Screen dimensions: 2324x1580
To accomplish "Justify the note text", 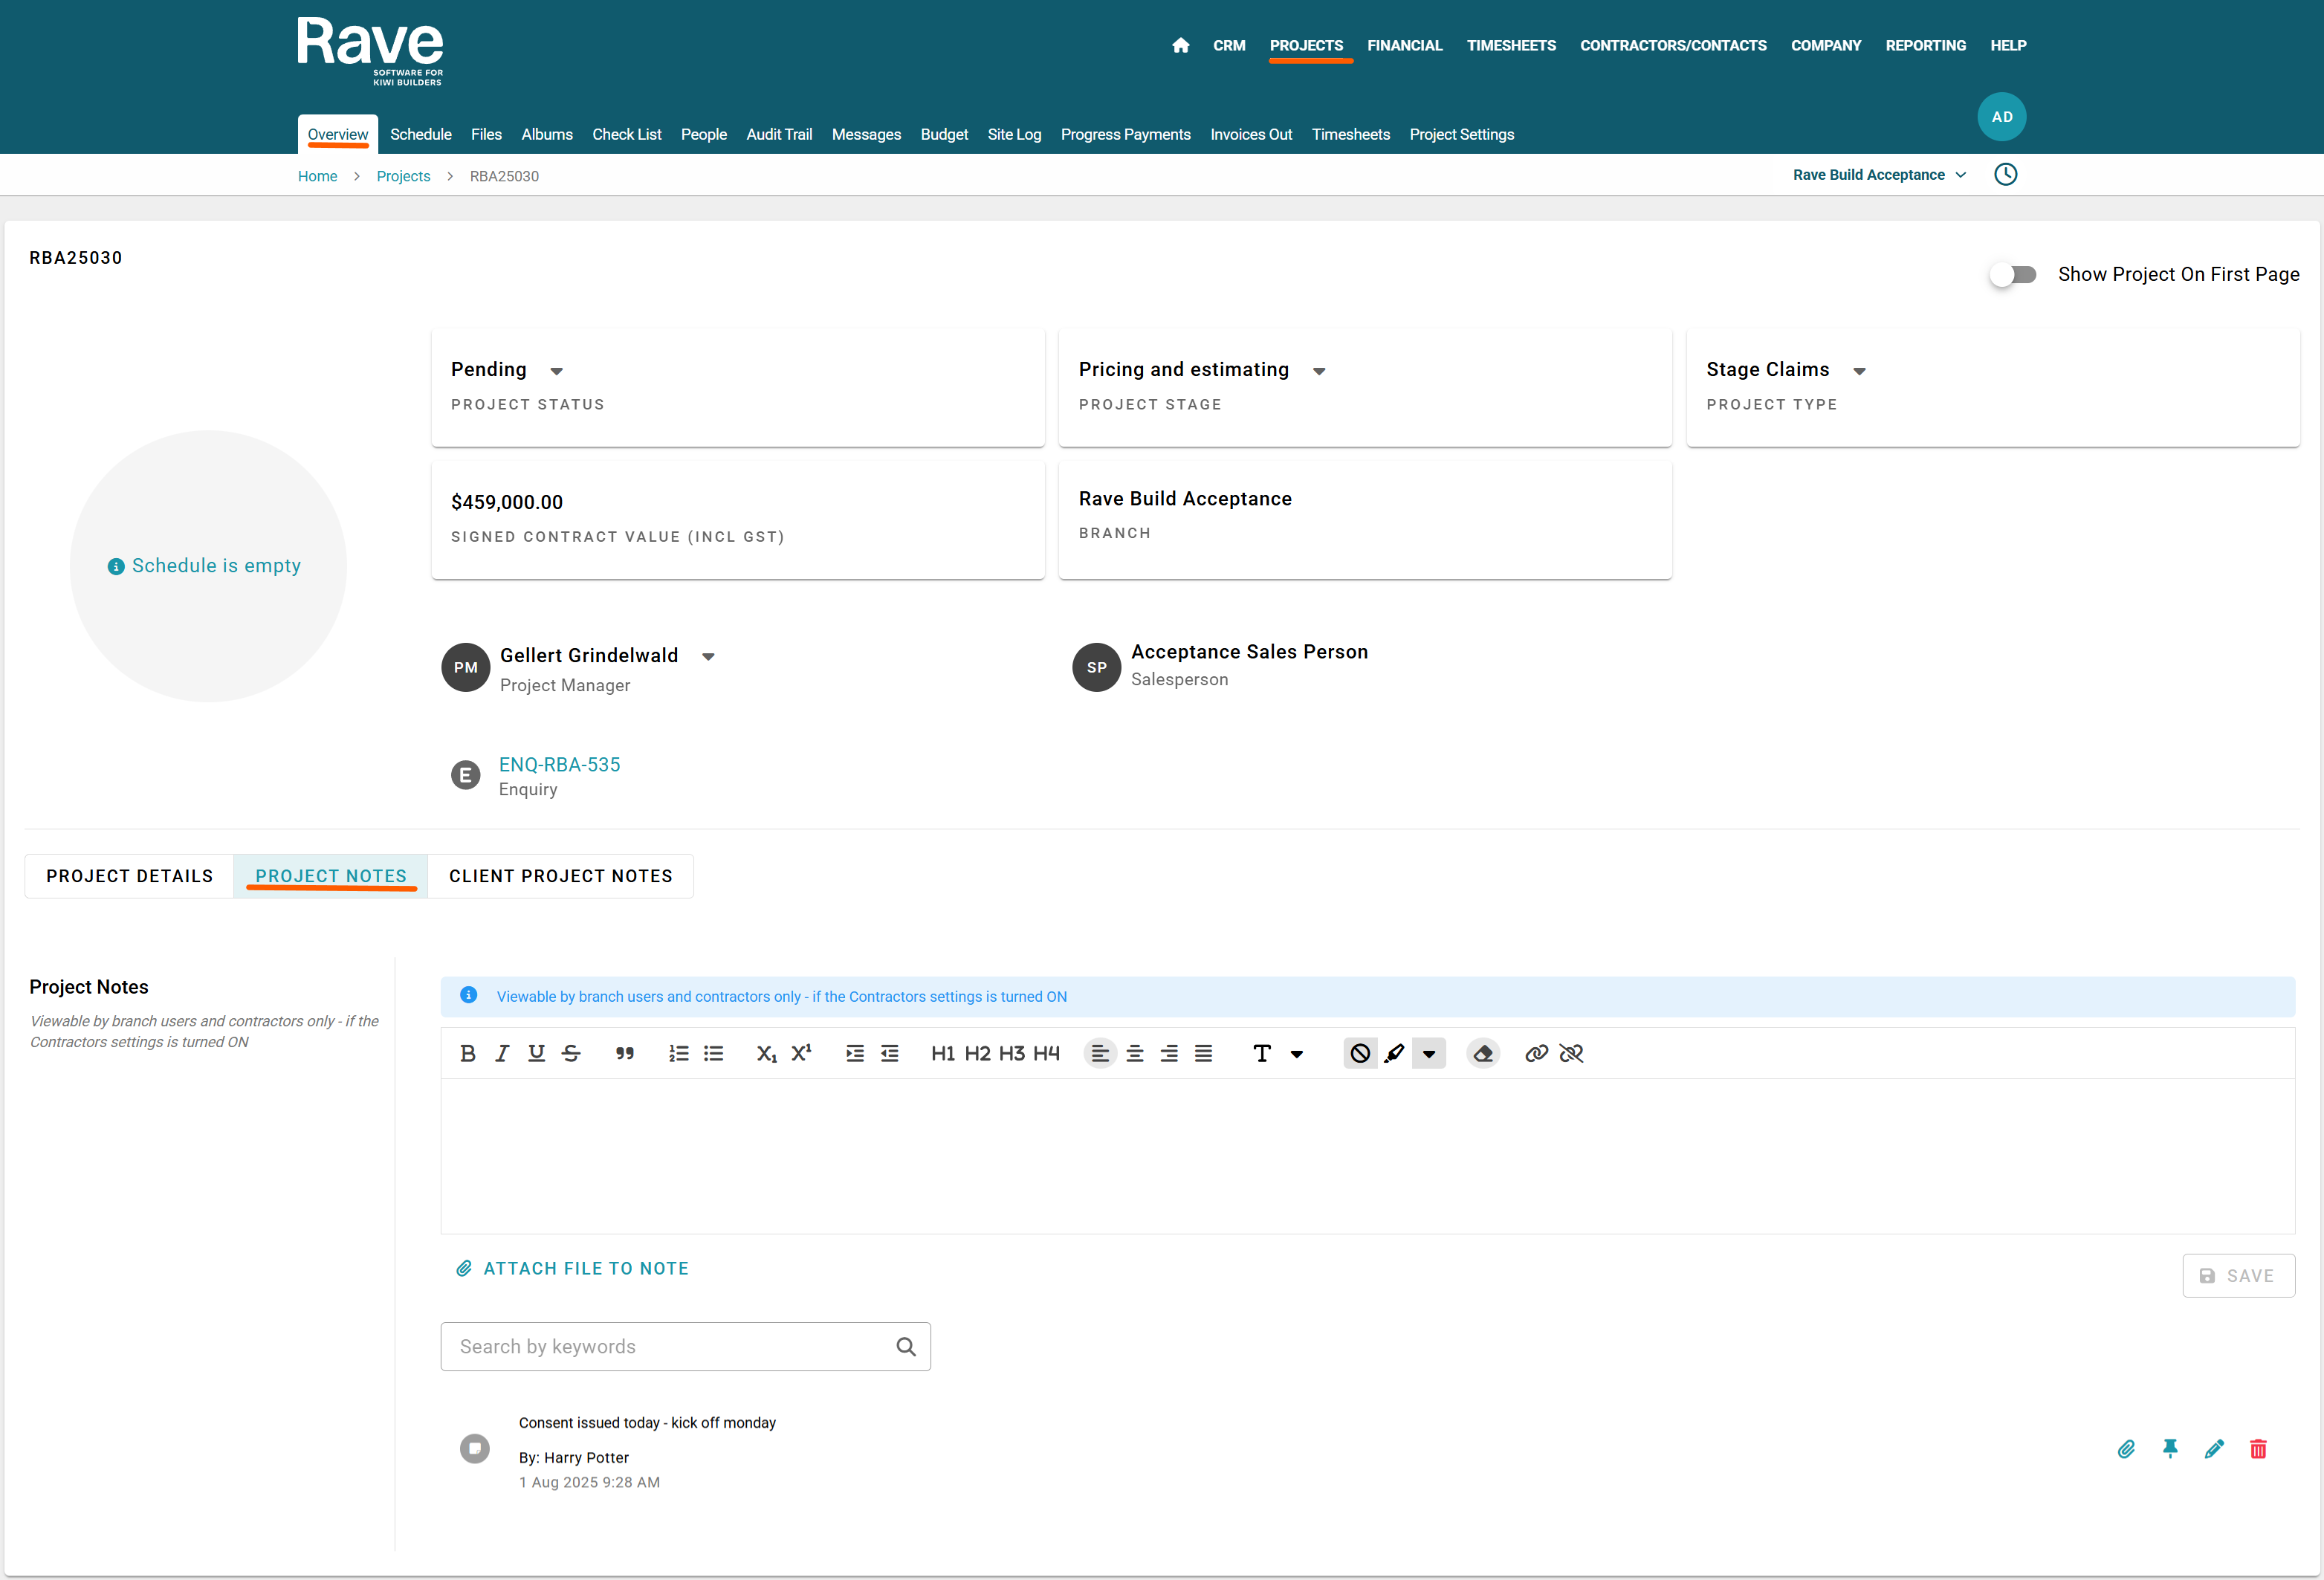I will click(1203, 1053).
